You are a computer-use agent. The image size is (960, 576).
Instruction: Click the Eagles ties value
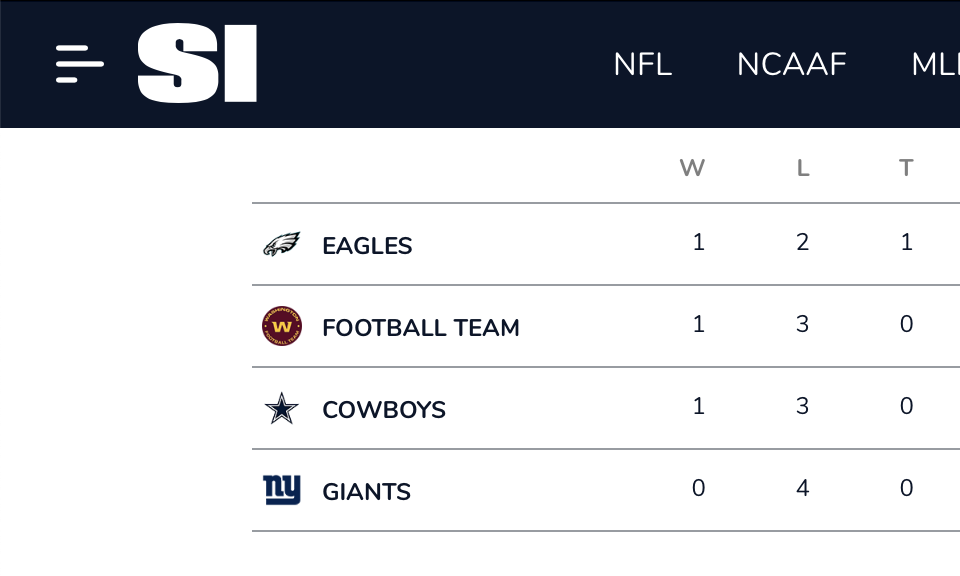pyautogui.click(x=906, y=242)
